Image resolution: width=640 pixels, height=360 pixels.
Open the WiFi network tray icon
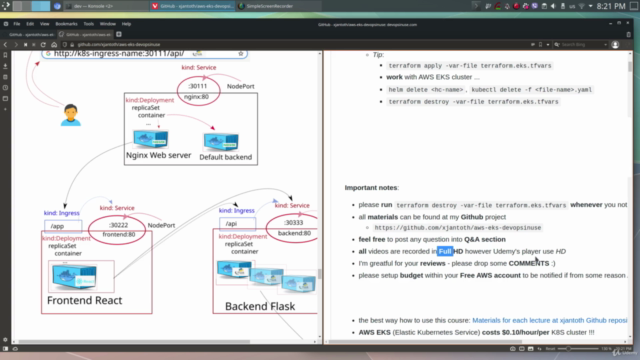pos(582,6)
